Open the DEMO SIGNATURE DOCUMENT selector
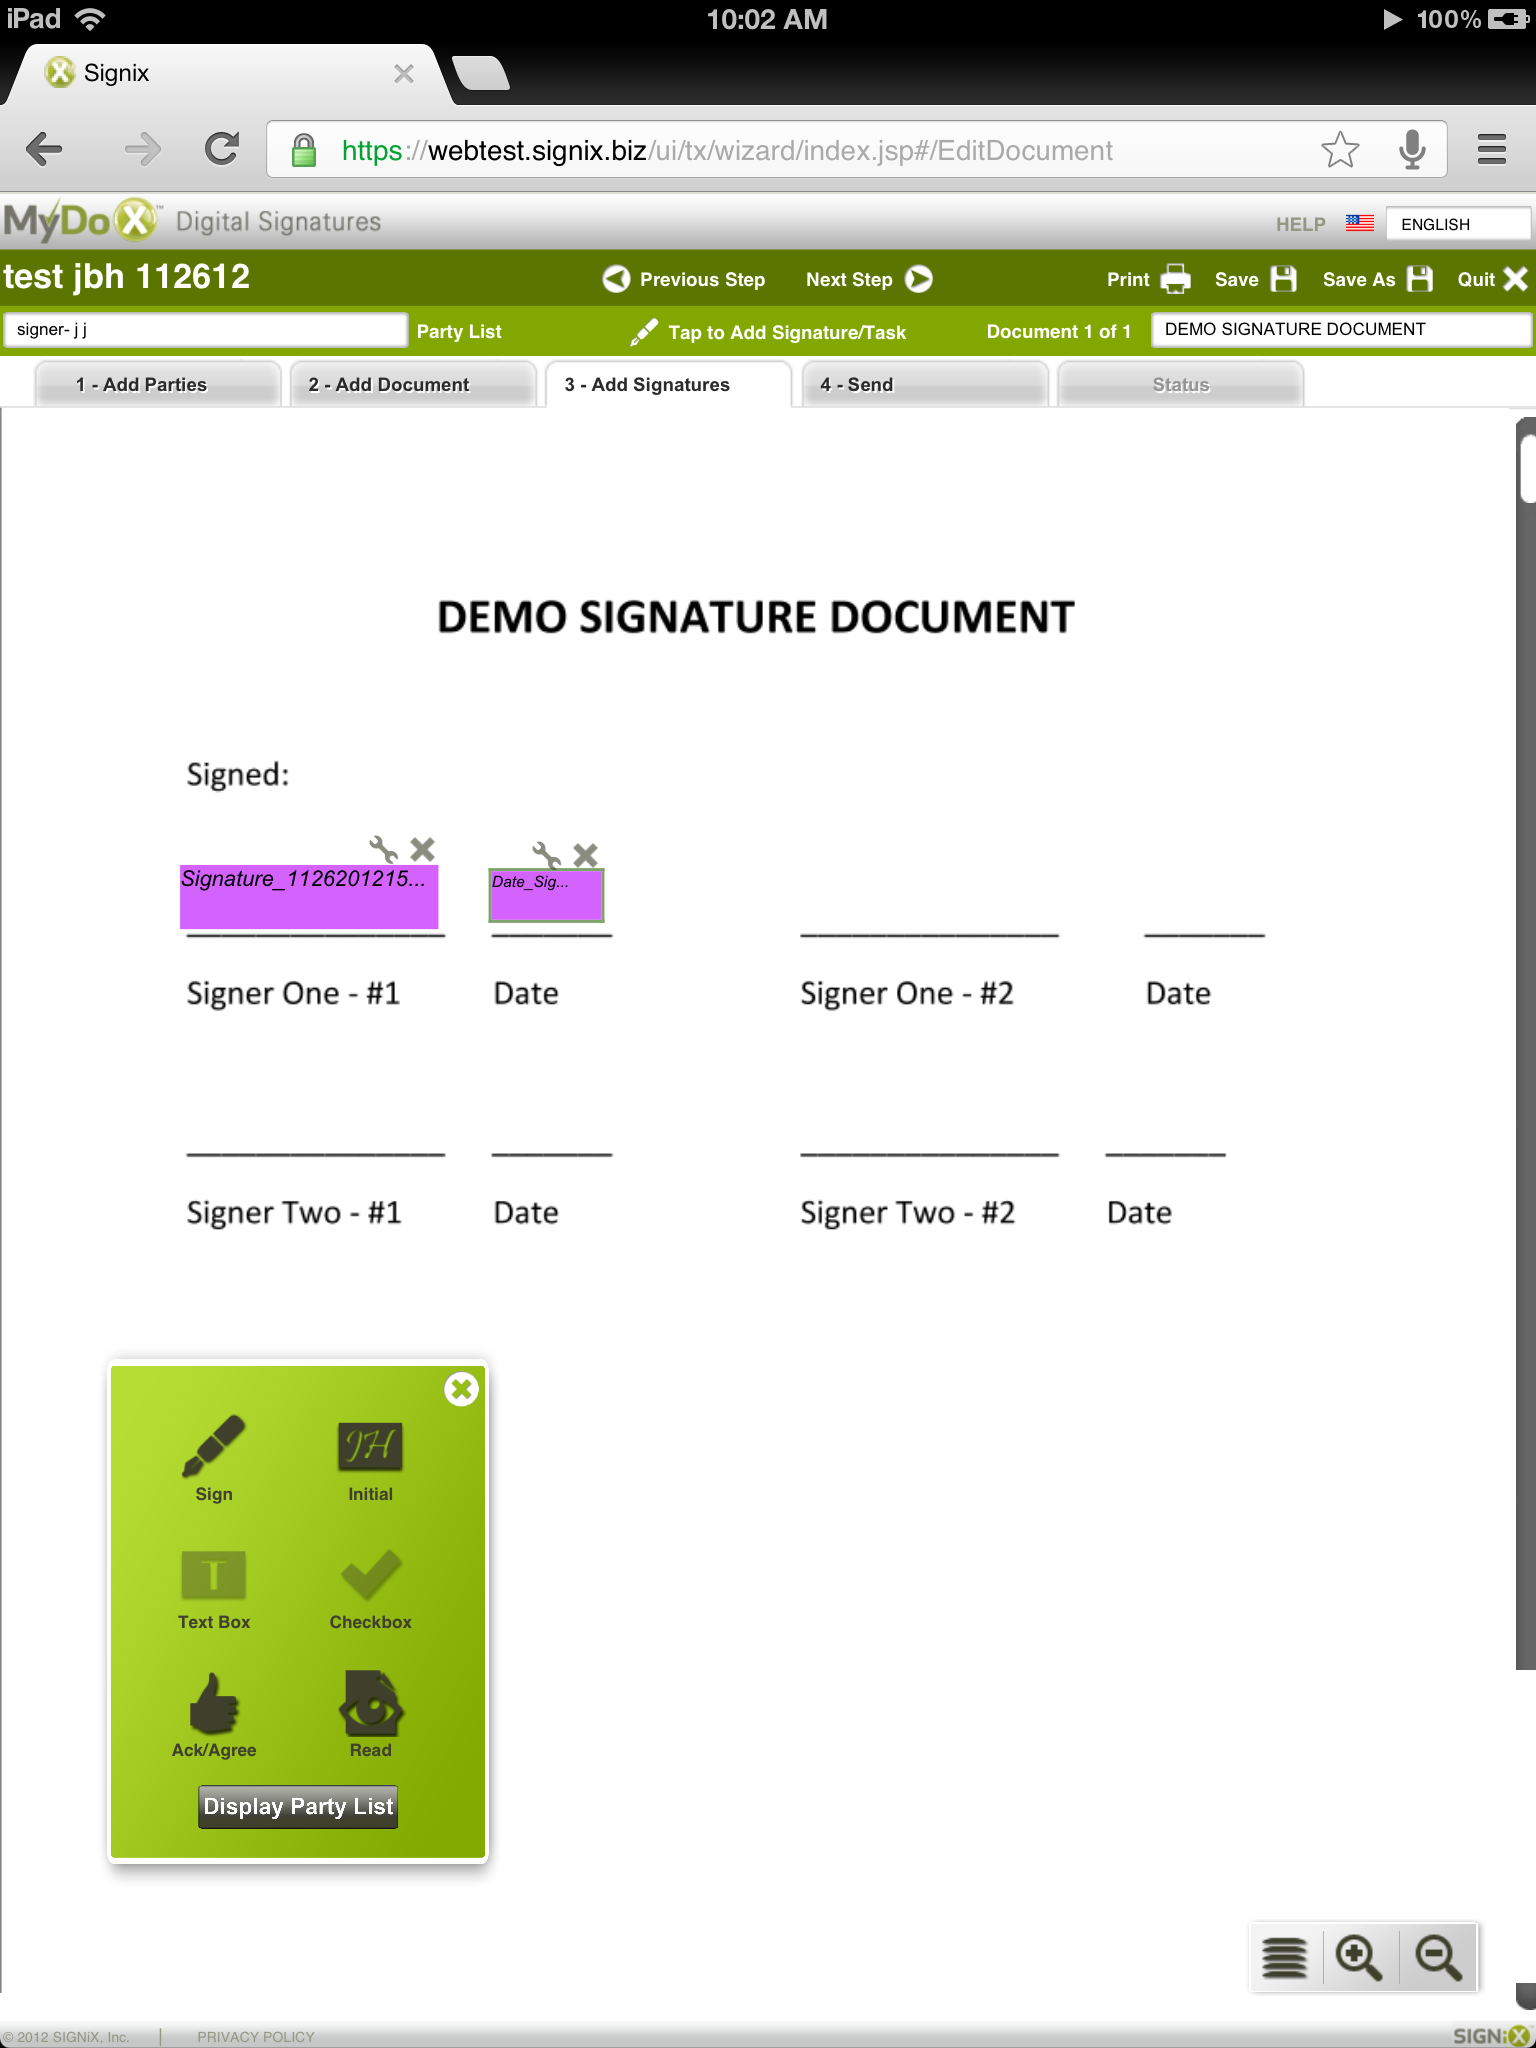1536x2048 pixels. [x=1341, y=330]
